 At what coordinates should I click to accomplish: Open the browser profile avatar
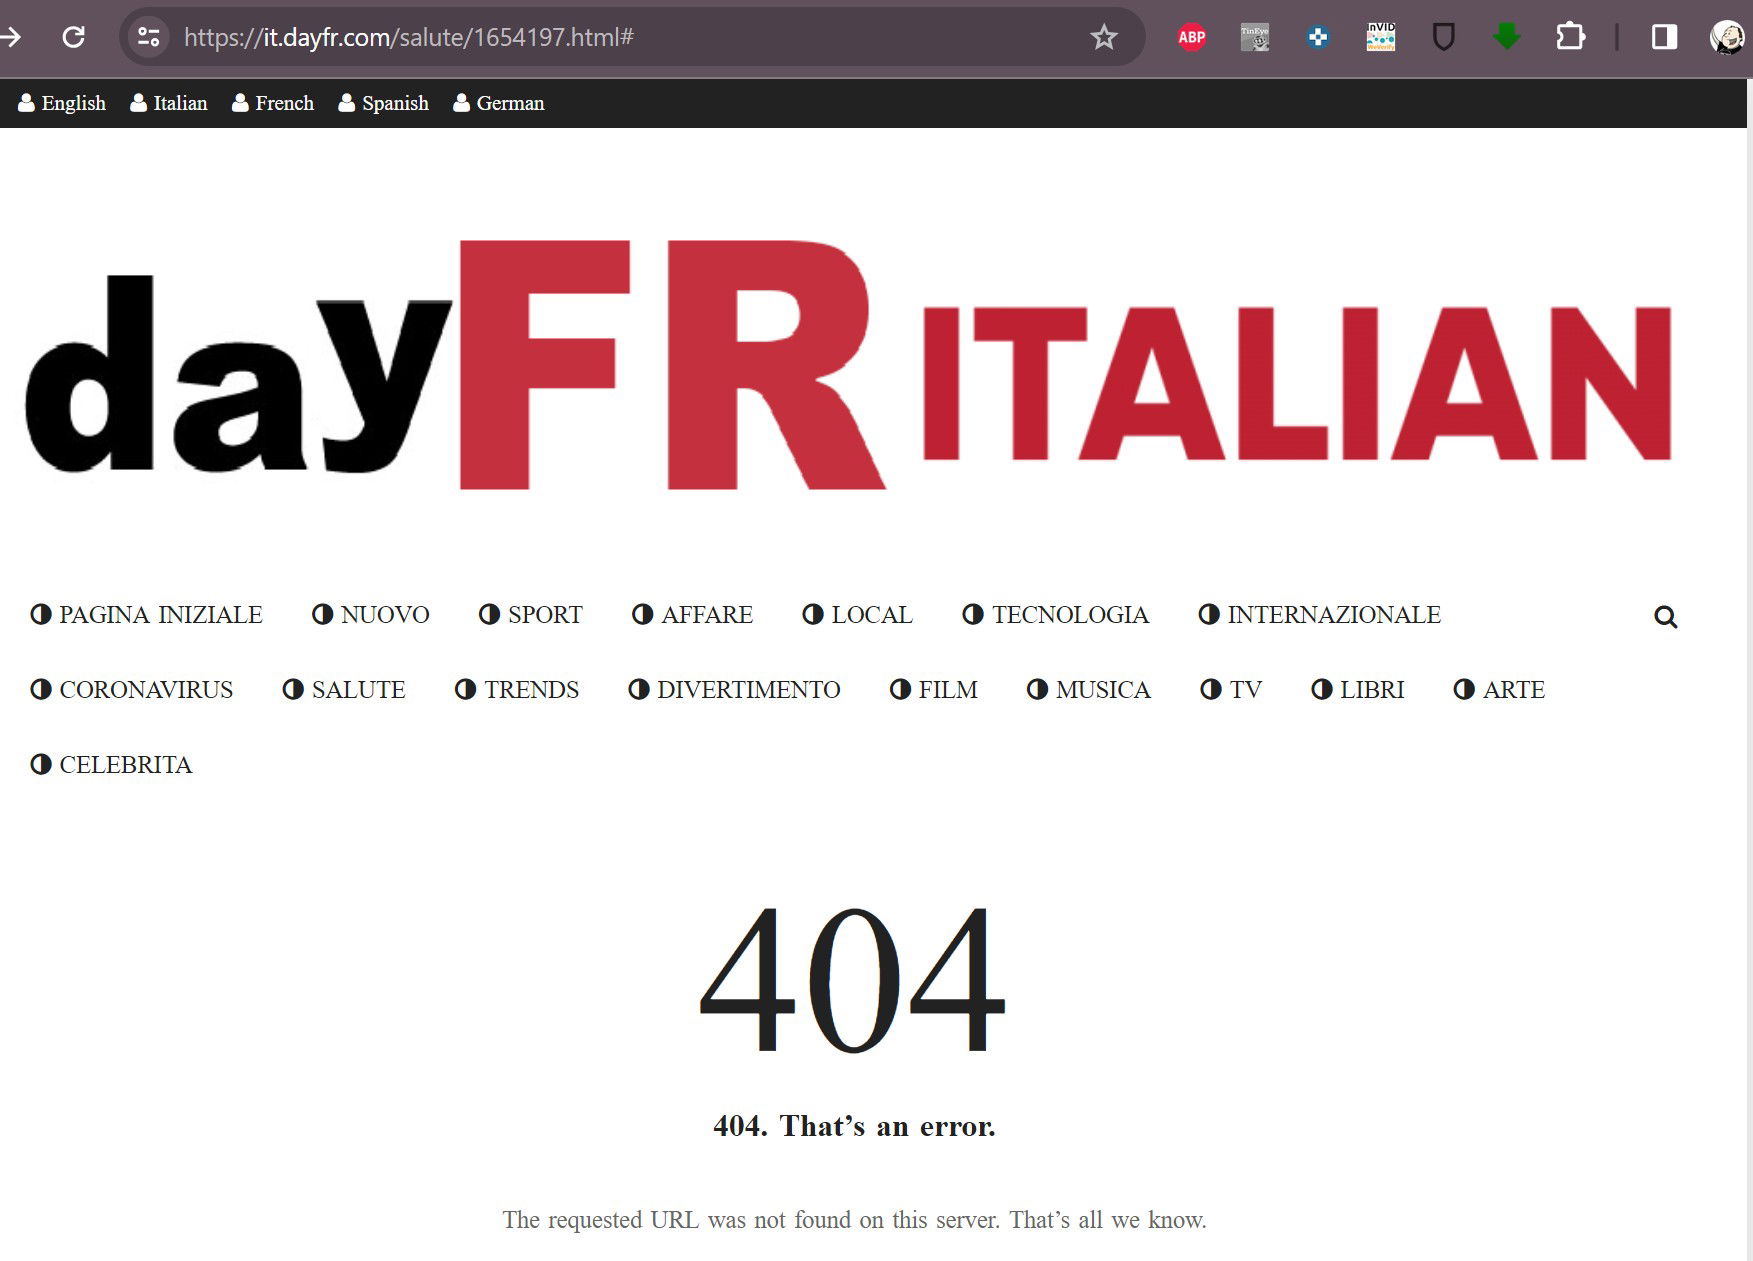tap(1727, 37)
